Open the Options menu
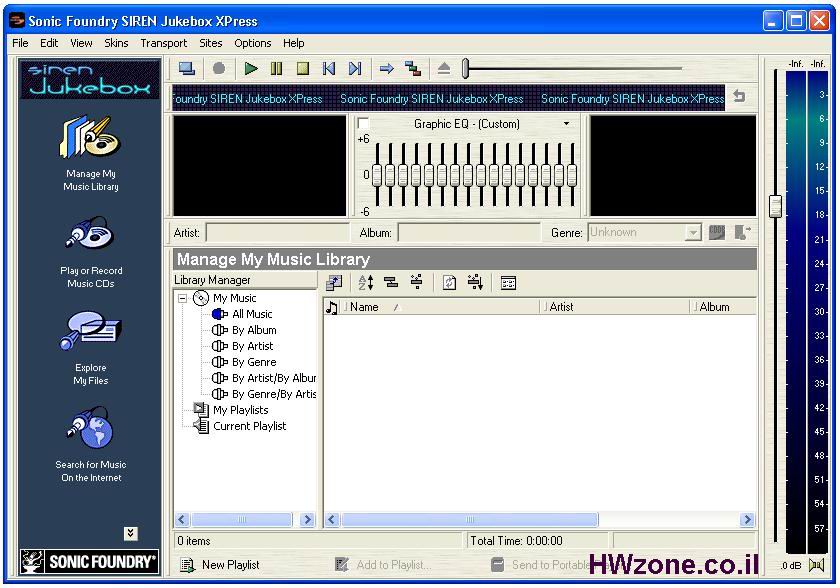Viewport: 840px width, 588px height. pyautogui.click(x=253, y=43)
